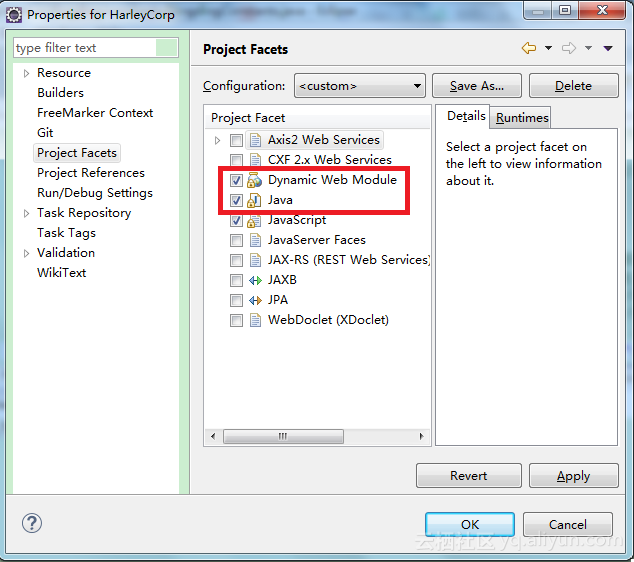Click the CXF 2.x Web Services facet icon
Image resolution: width=634 pixels, height=562 pixels.
[x=255, y=160]
